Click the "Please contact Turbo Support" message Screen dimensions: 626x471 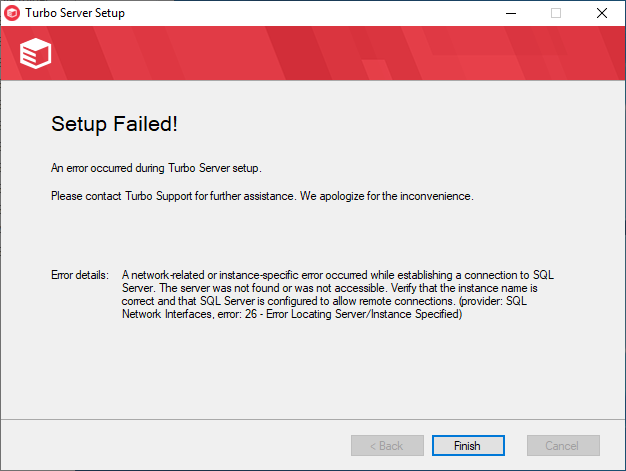point(262,196)
